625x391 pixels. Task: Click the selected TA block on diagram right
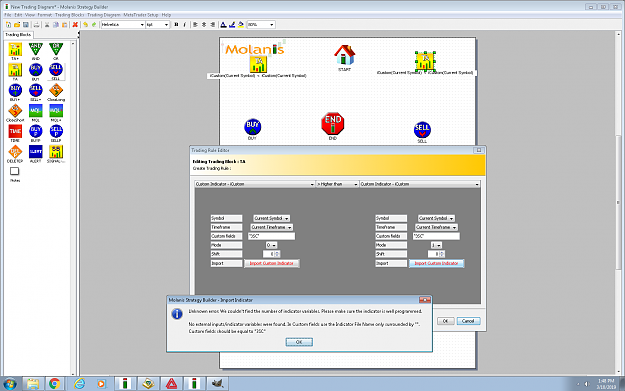pos(425,61)
